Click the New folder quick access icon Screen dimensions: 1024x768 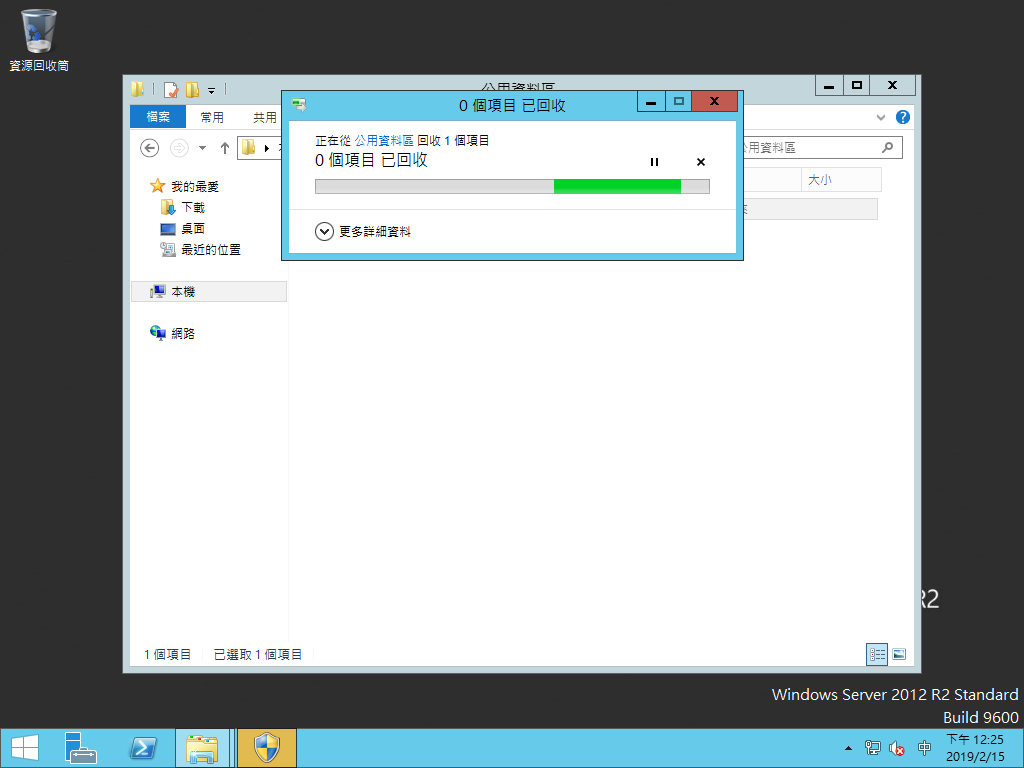(x=192, y=89)
